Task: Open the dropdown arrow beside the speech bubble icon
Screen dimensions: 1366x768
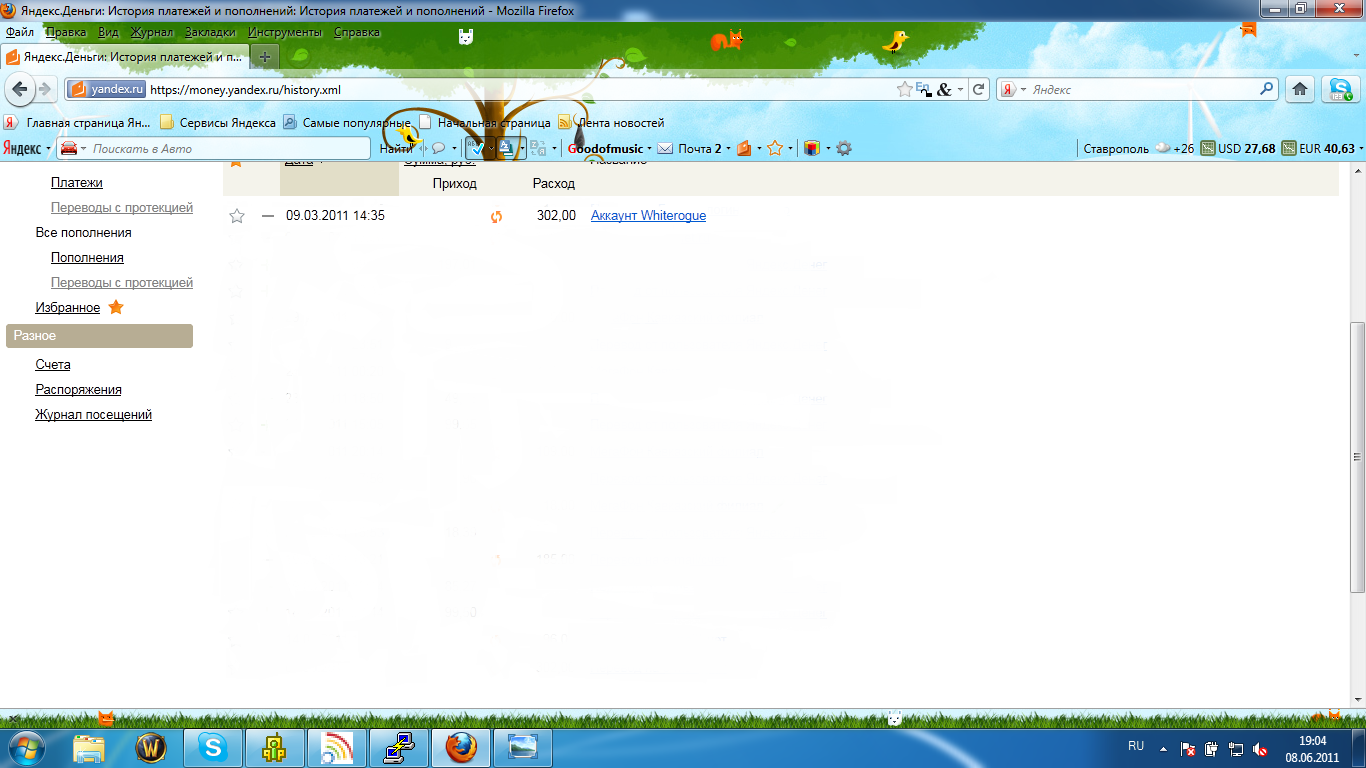Action: [454, 149]
